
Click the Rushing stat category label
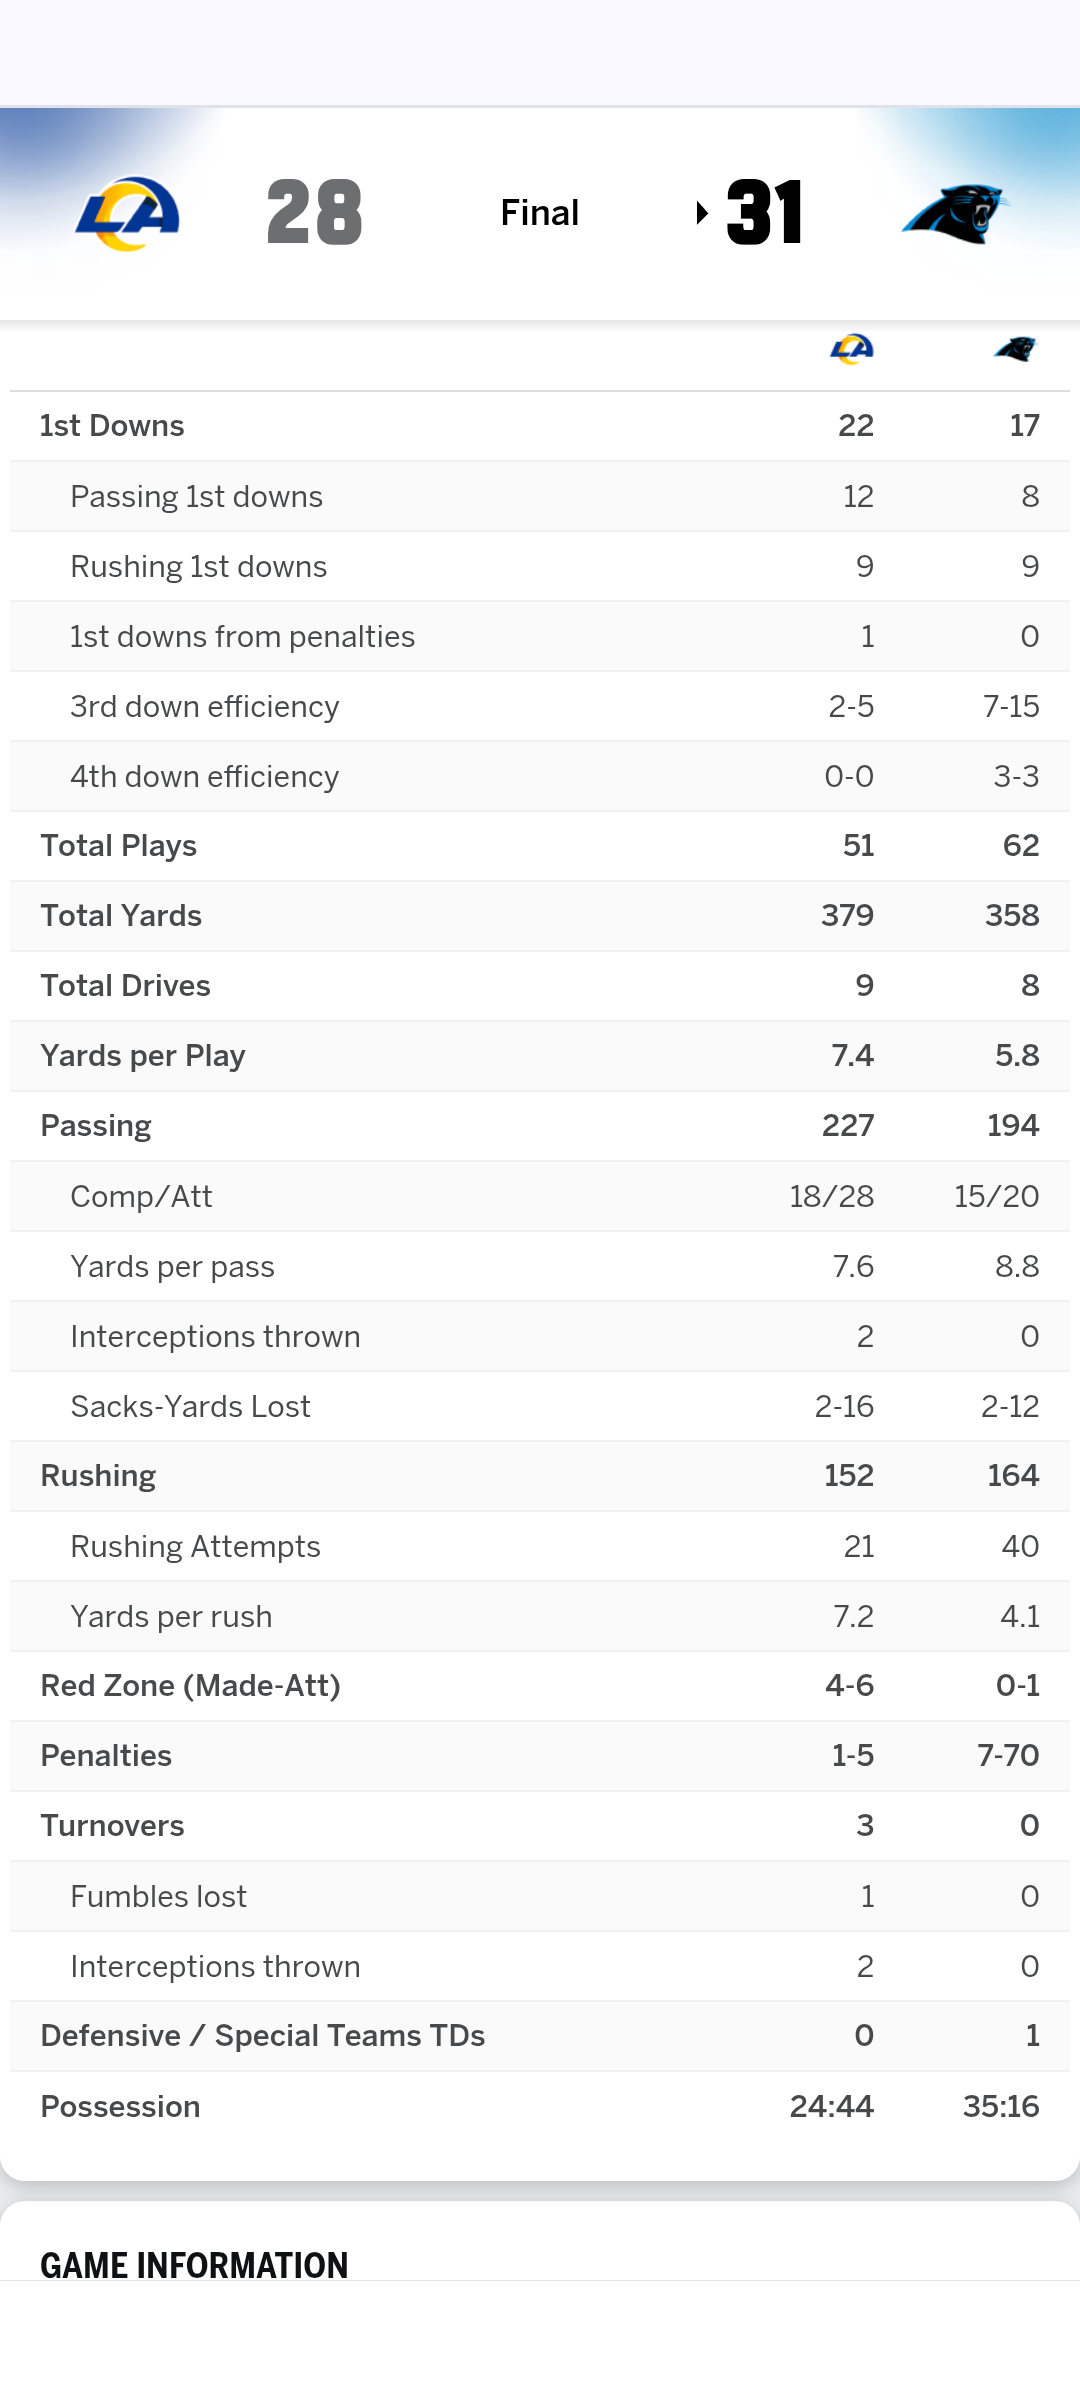coord(98,1476)
